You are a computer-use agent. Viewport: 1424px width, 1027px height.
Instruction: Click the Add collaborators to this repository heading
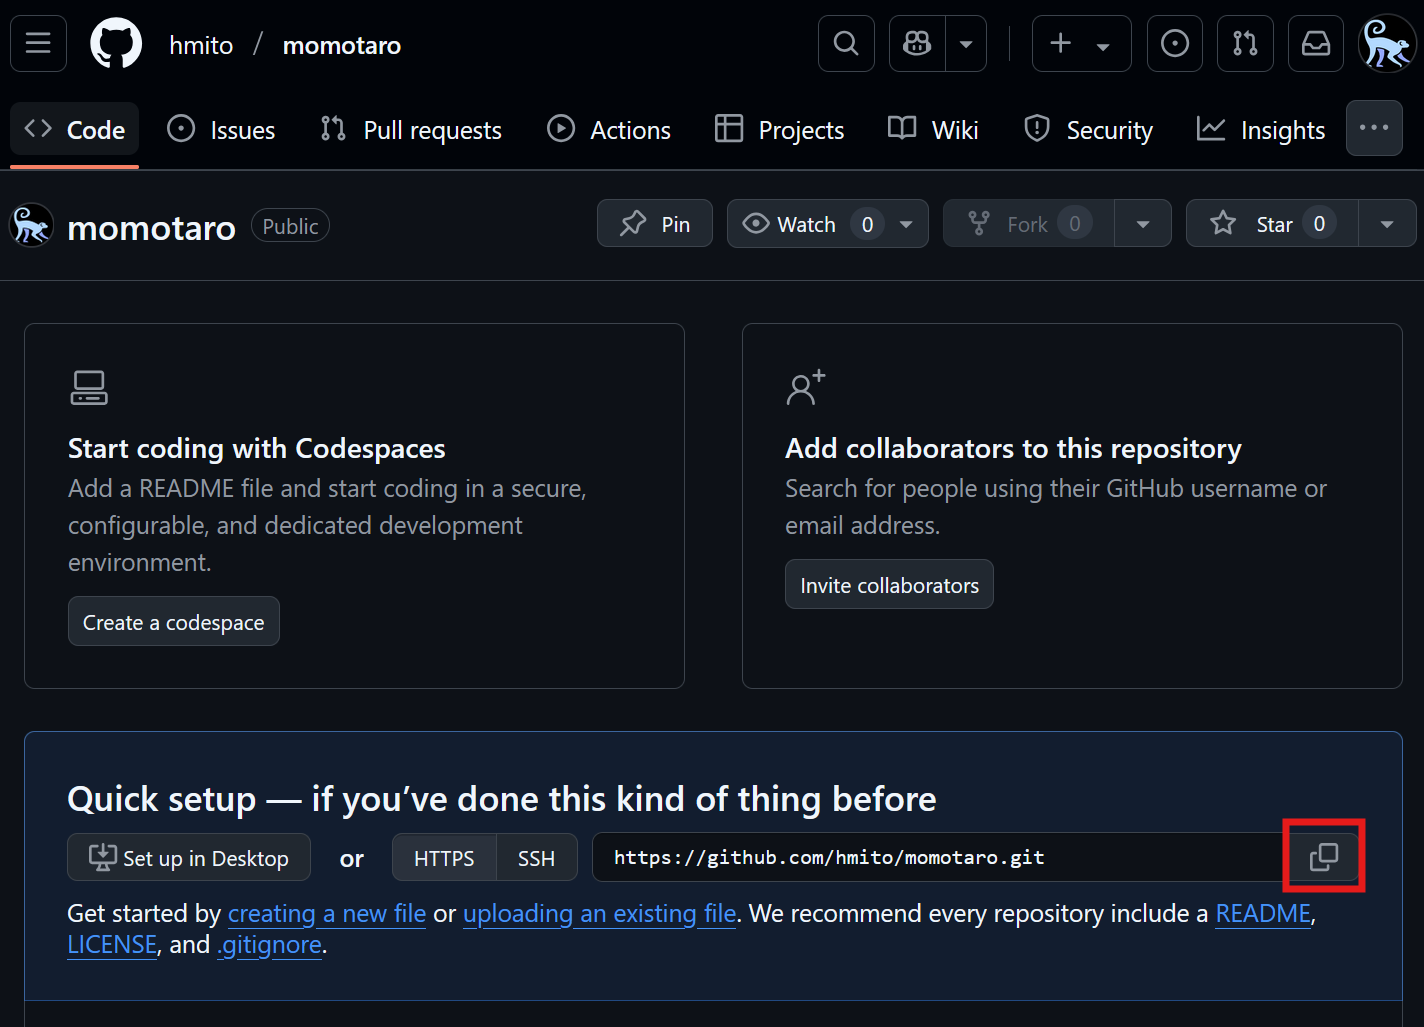(1013, 448)
